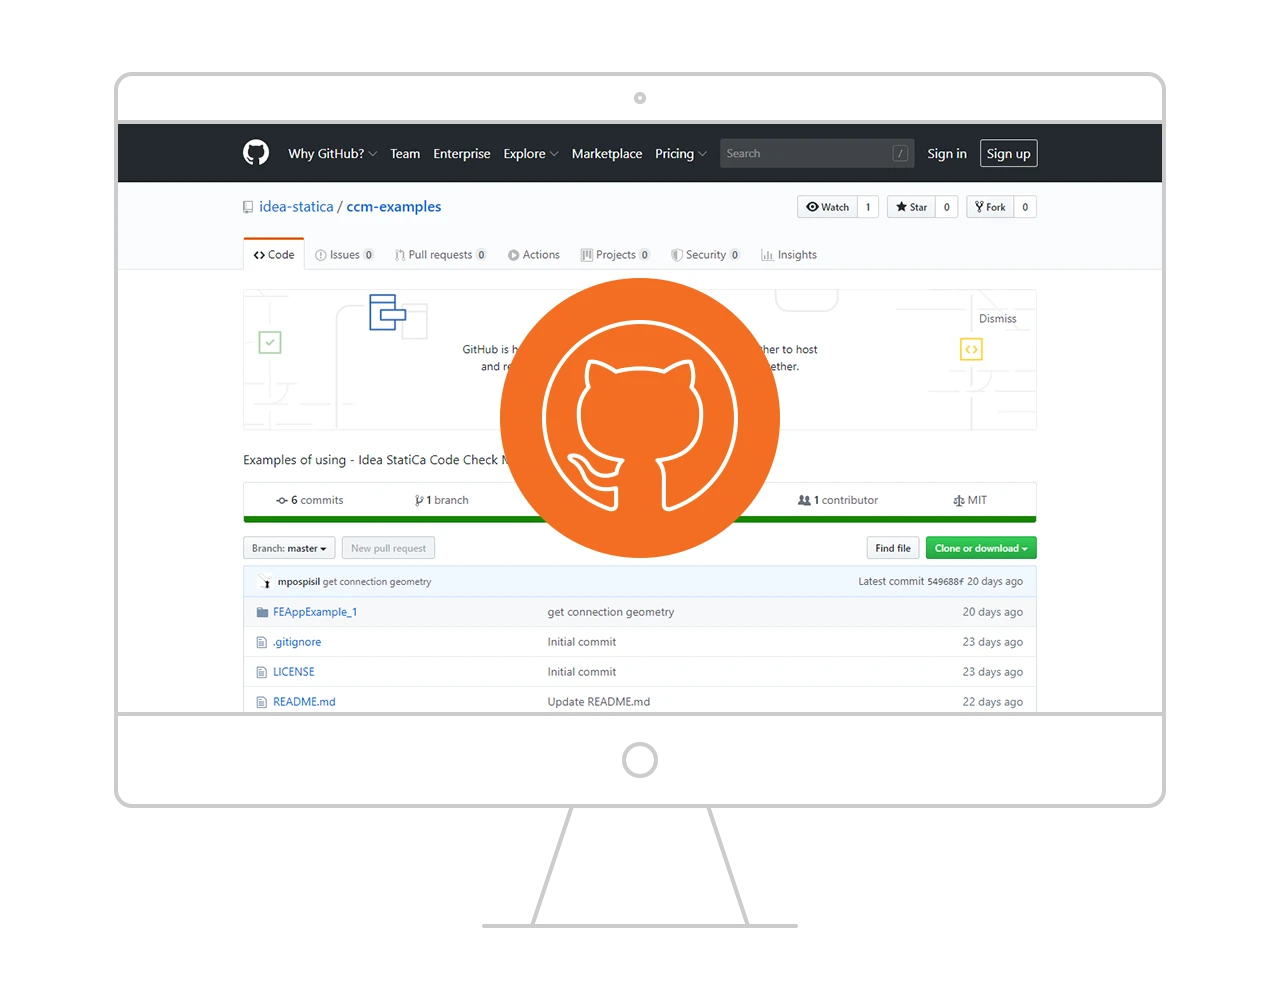This screenshot has height=1000, width=1280.
Task: Open the Find file button
Action: (x=893, y=548)
